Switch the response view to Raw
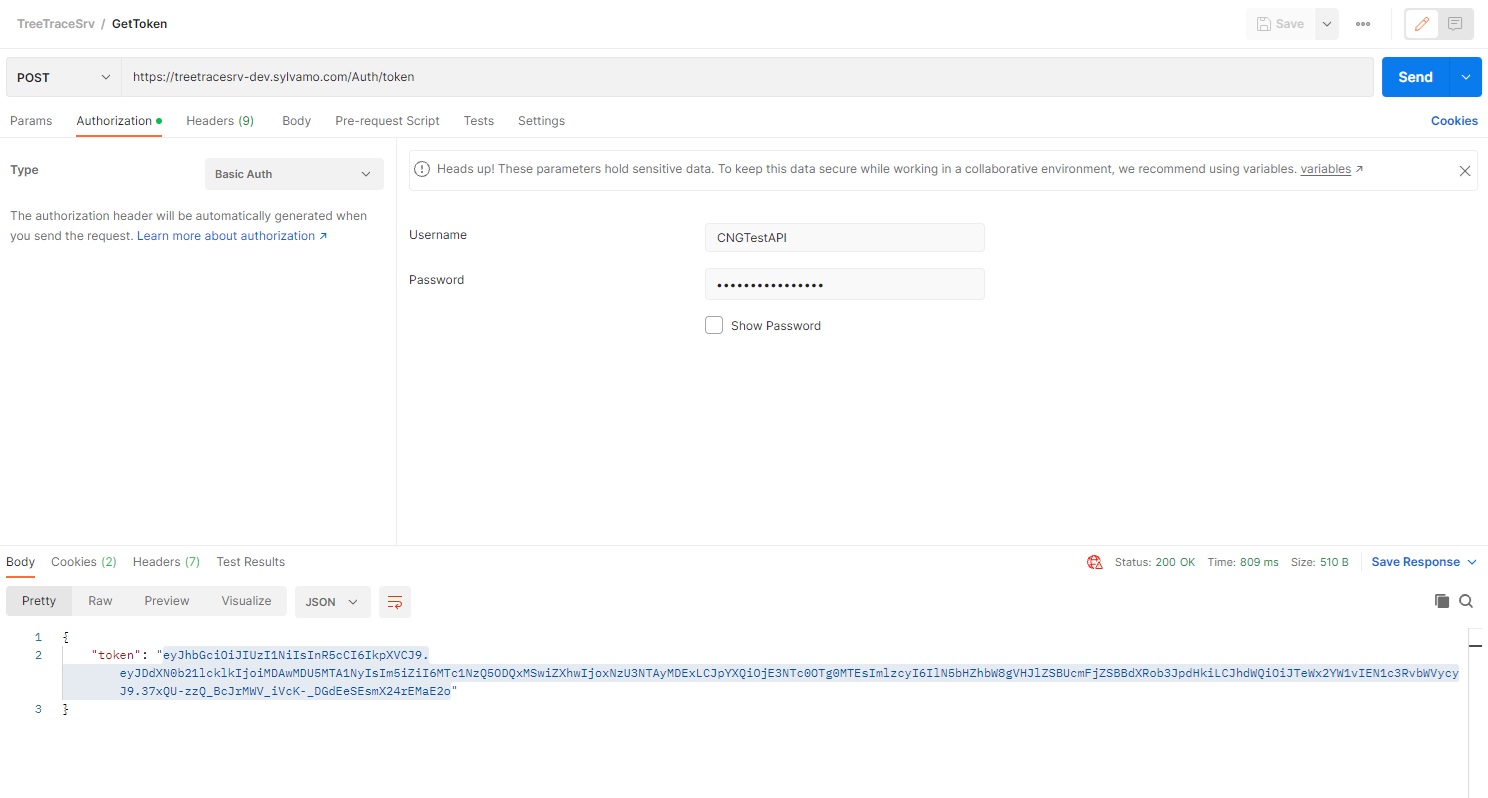Screen dimensions: 1488x798 tap(100, 600)
